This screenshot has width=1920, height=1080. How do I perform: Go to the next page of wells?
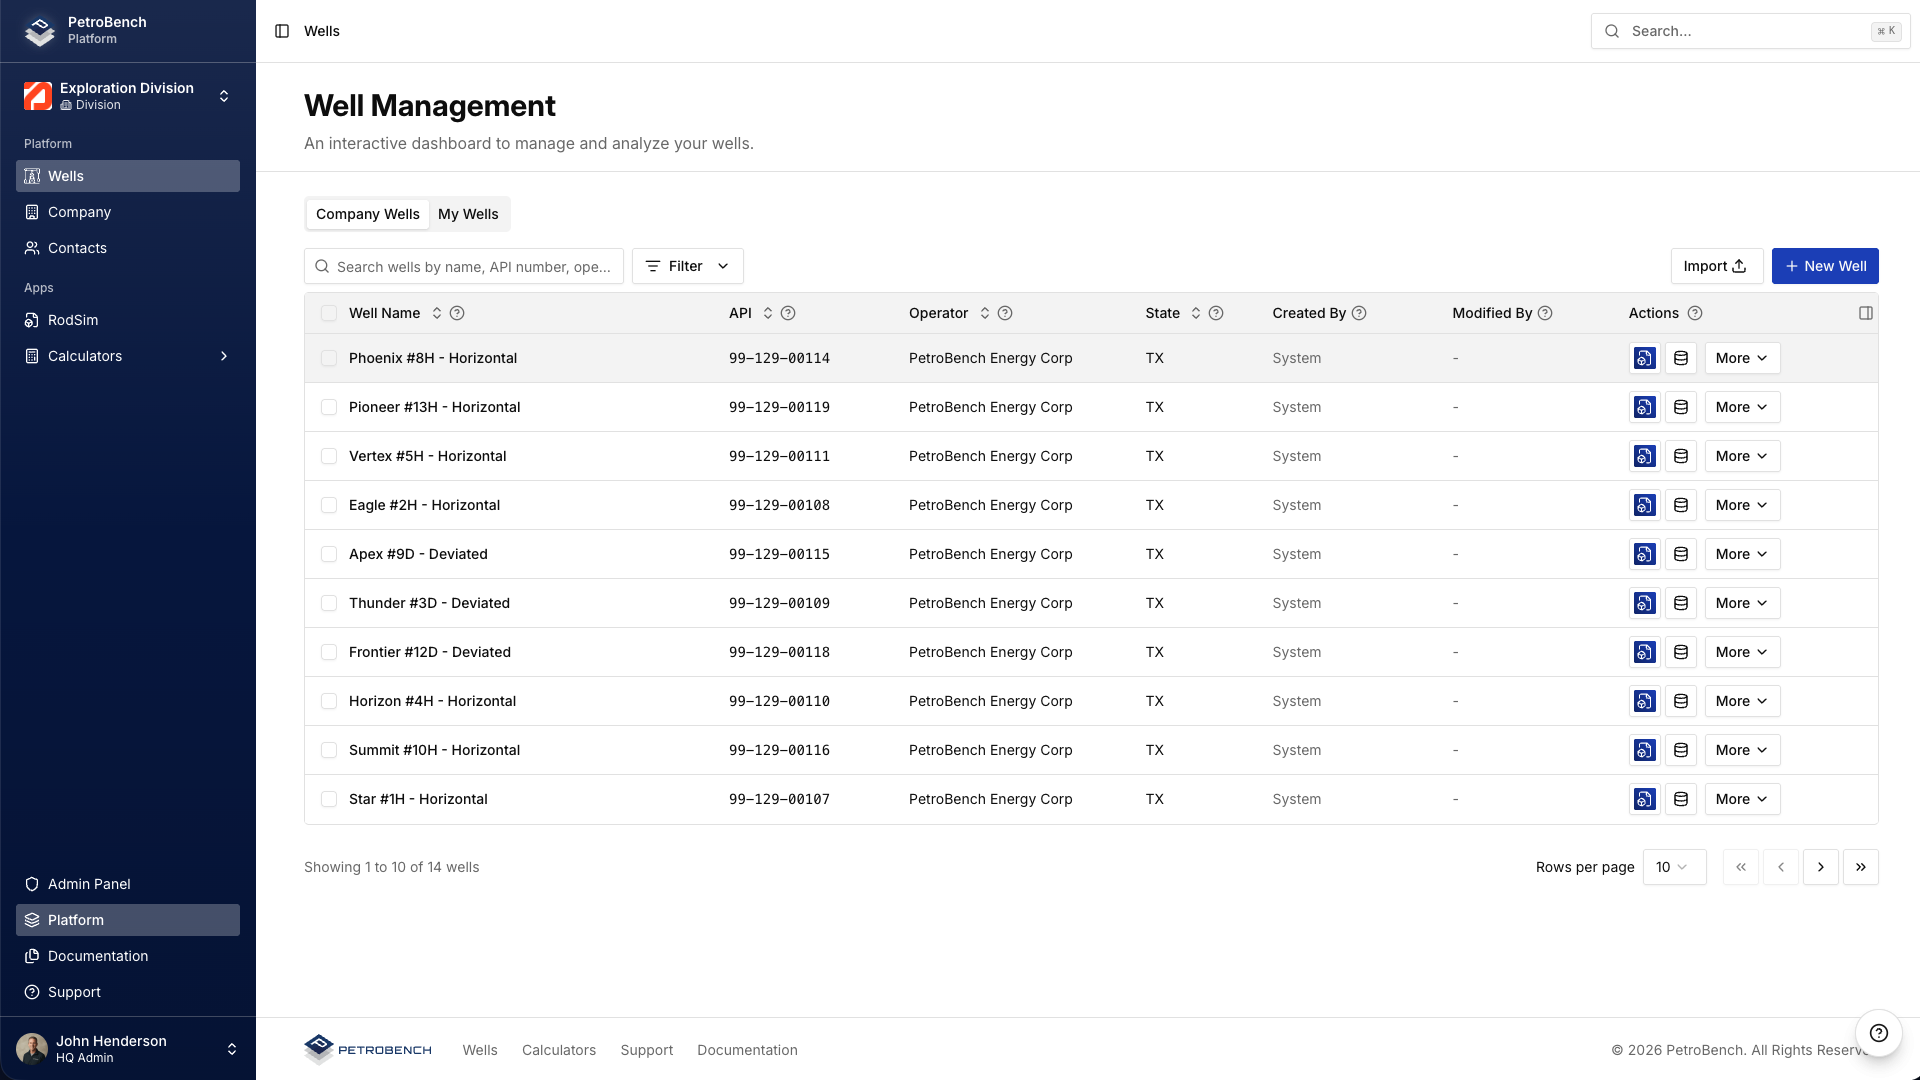click(1821, 867)
